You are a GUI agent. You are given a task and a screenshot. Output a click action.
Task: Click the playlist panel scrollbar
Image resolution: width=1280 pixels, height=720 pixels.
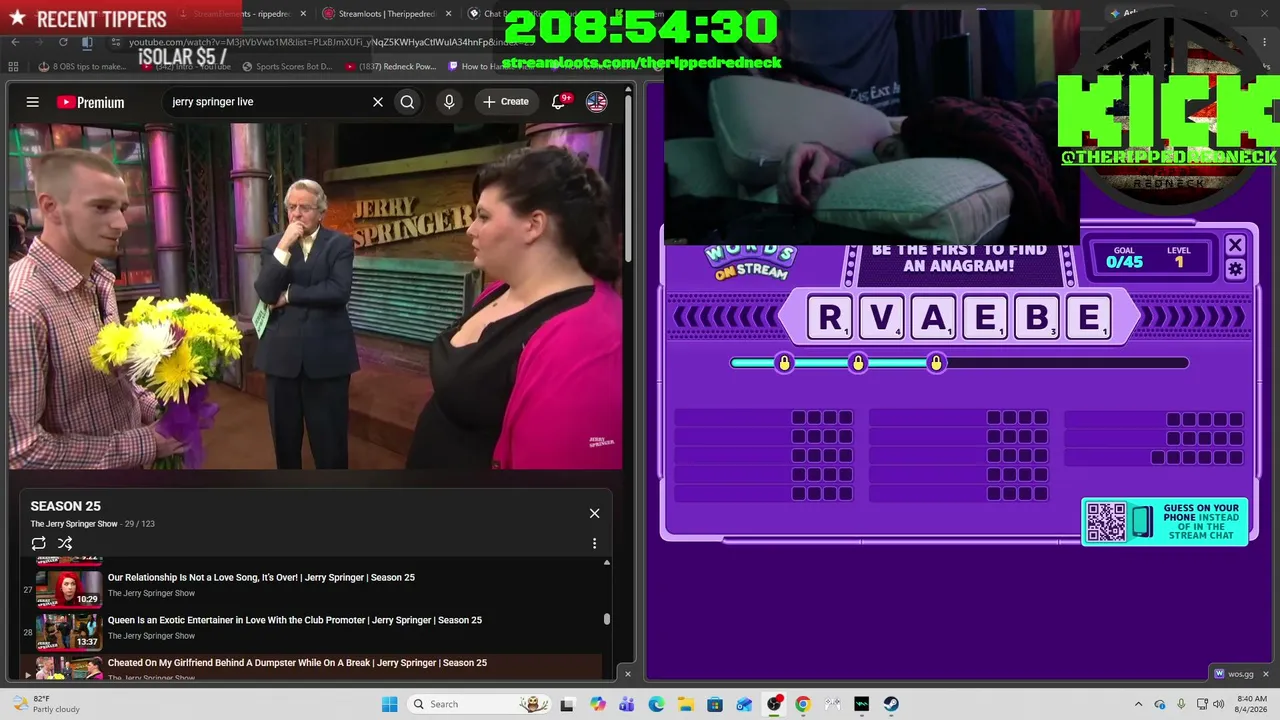(606, 619)
